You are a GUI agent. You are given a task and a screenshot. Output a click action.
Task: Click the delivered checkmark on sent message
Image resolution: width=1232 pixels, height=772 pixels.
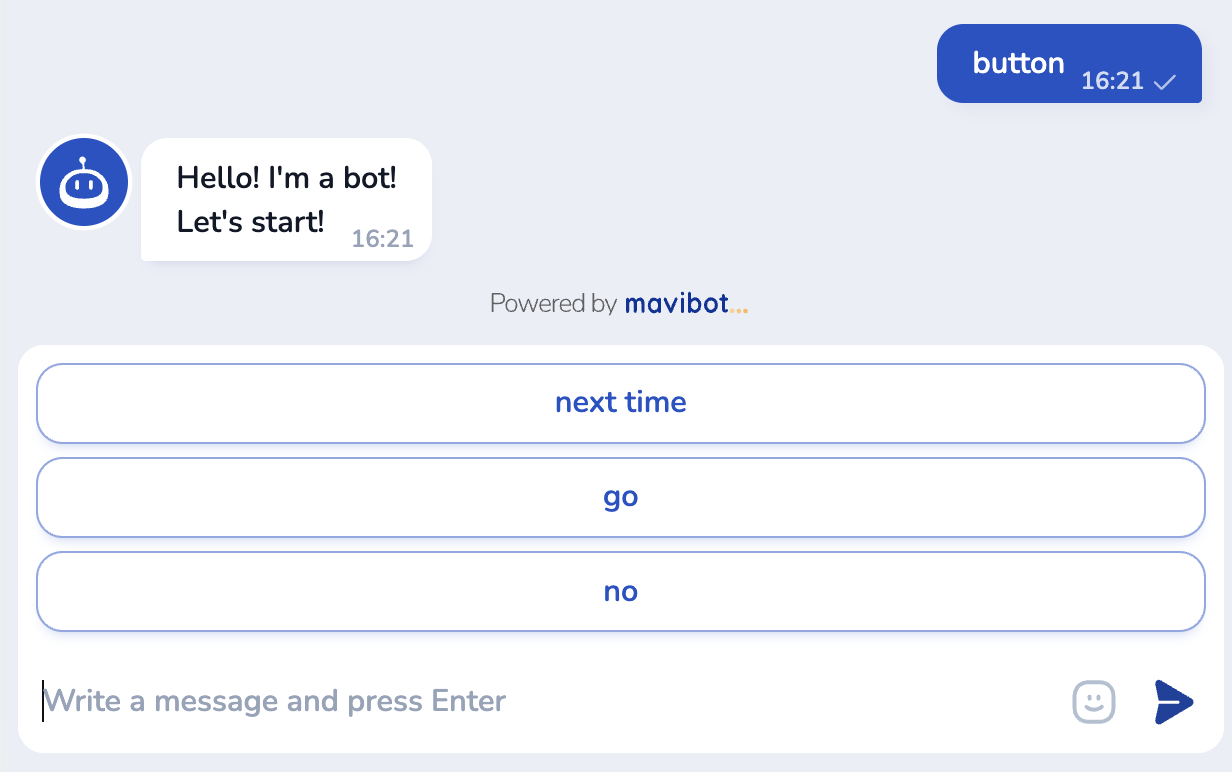[x=1164, y=83]
